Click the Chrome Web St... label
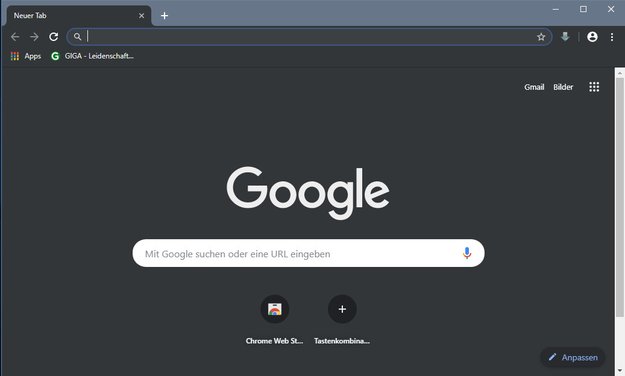The height and width of the screenshot is (376, 625). [x=274, y=341]
